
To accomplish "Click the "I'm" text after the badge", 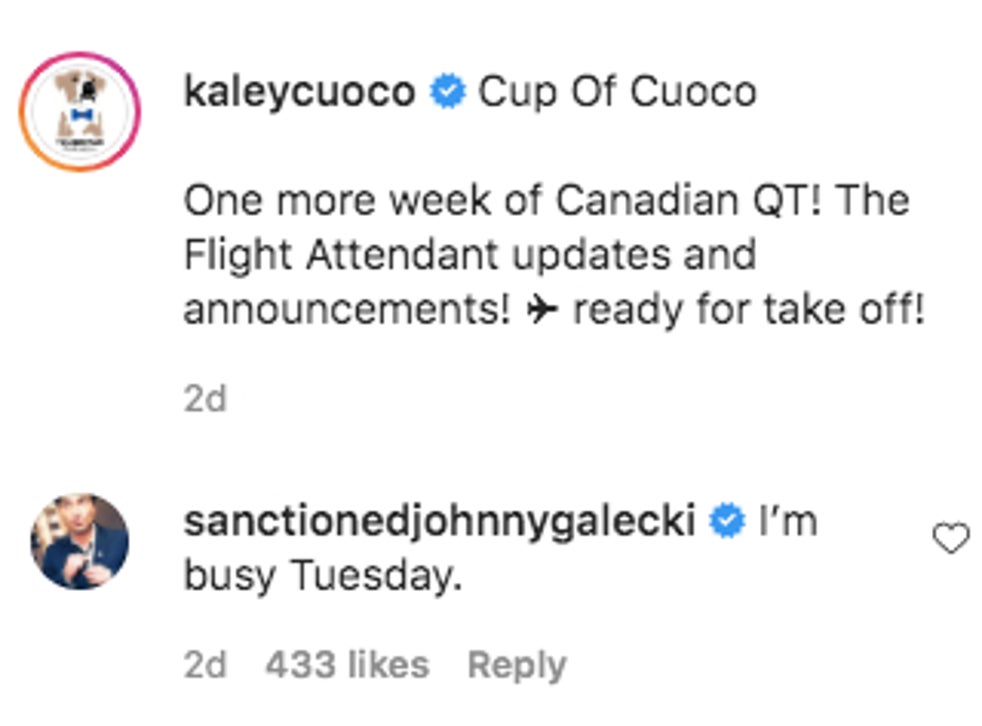I will 788,522.
